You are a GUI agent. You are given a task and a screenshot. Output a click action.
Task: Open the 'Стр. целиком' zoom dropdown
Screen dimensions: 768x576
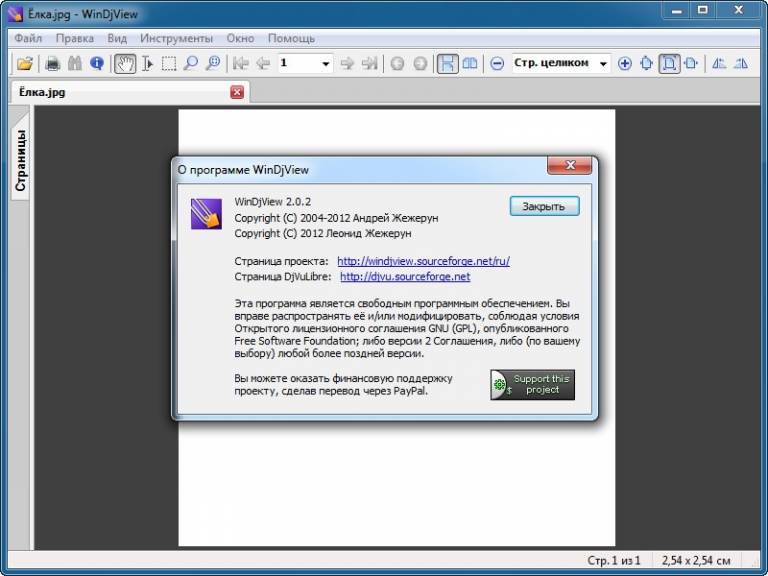coord(603,64)
